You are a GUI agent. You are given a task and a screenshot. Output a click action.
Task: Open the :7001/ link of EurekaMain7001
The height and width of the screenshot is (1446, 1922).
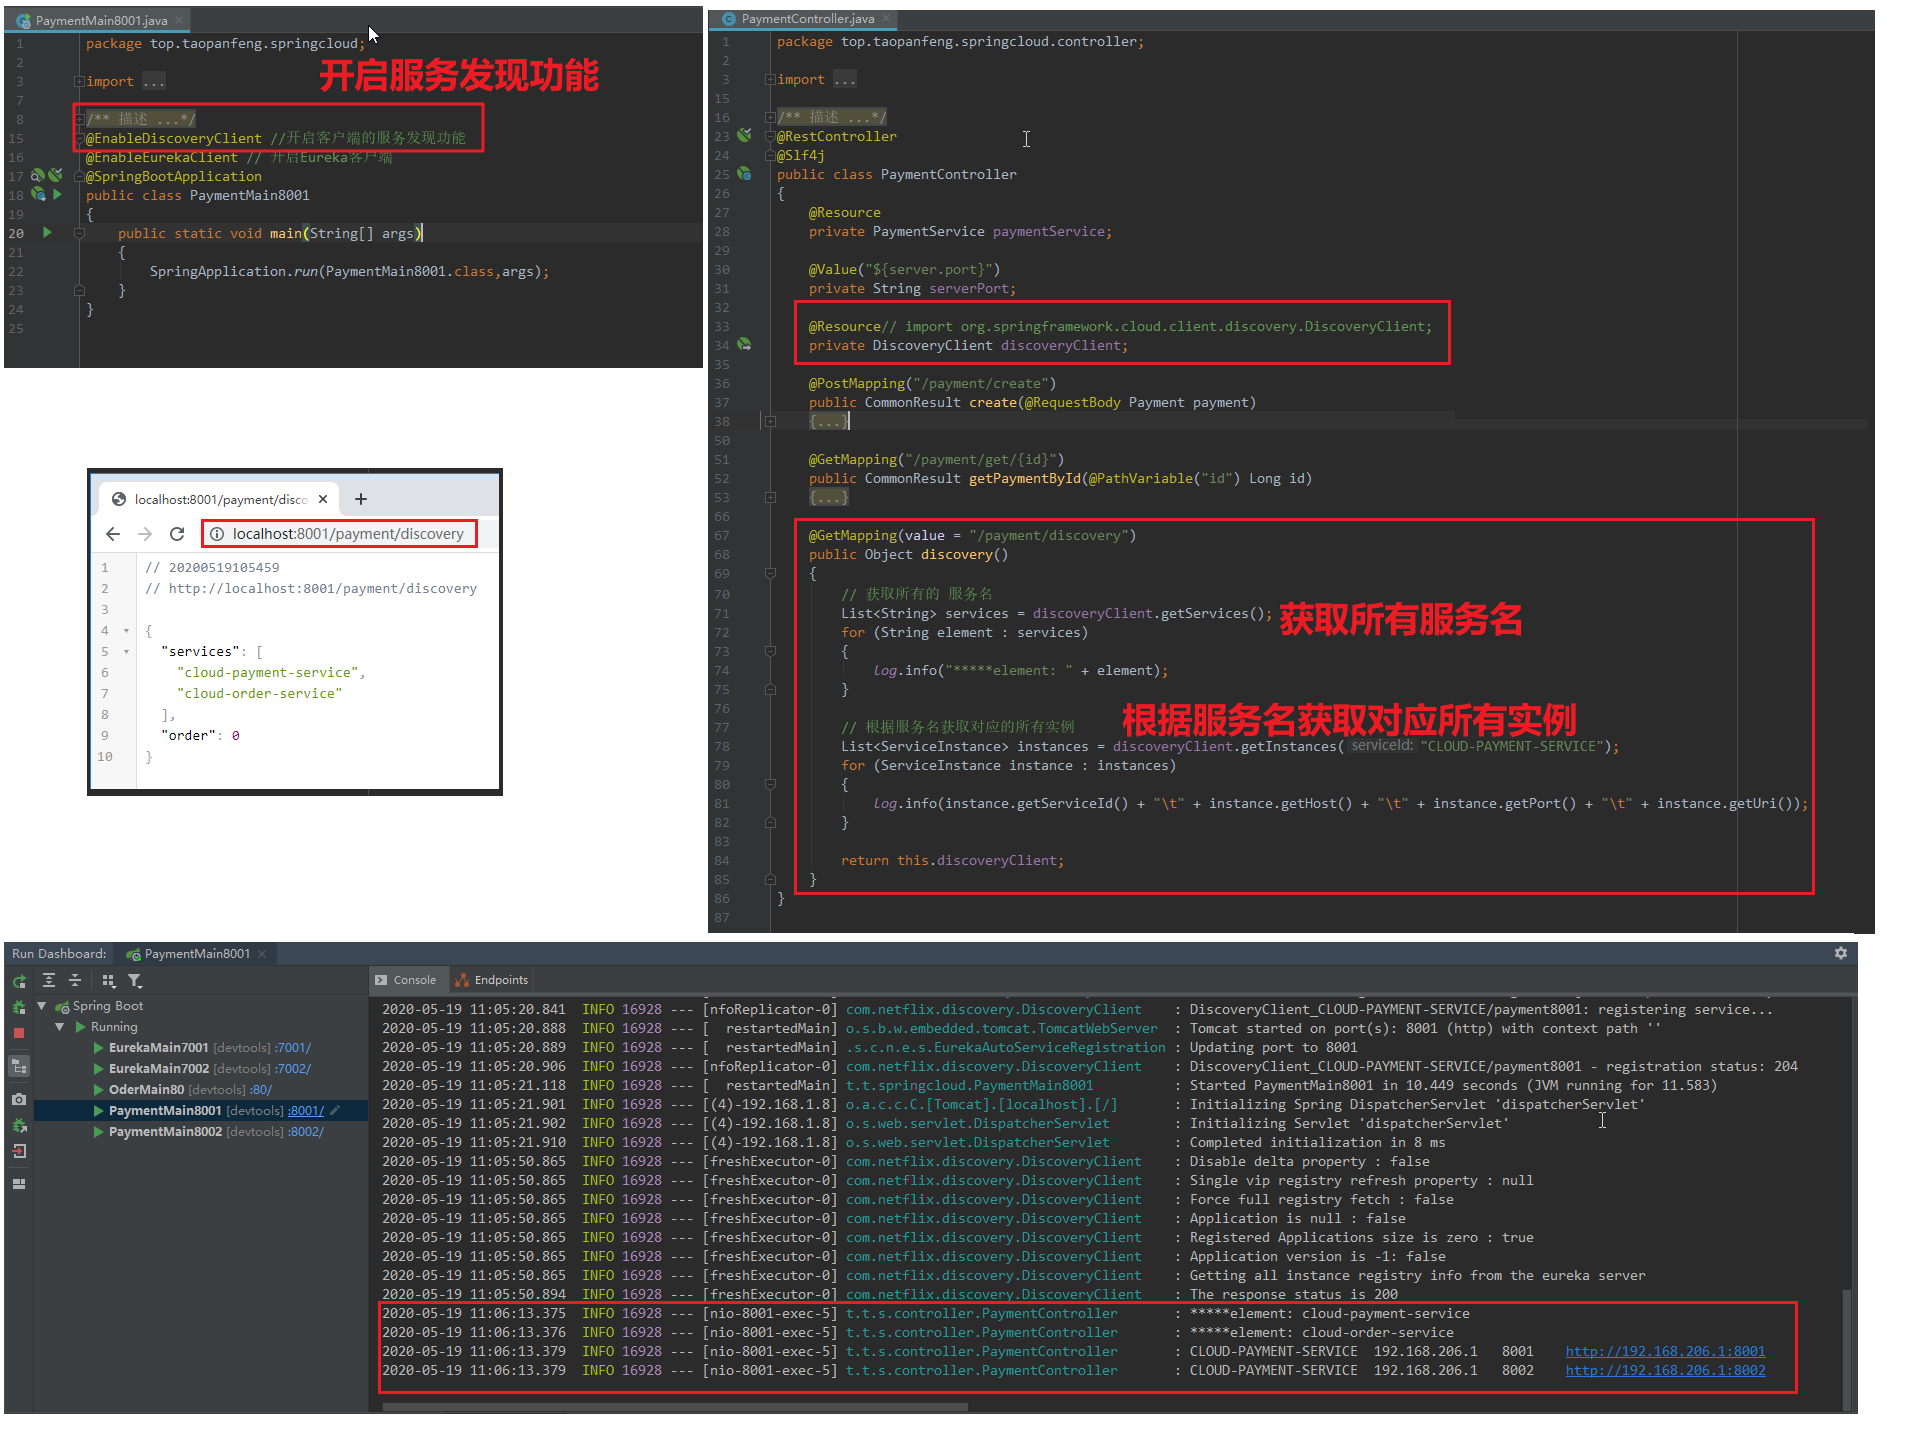[x=293, y=1048]
